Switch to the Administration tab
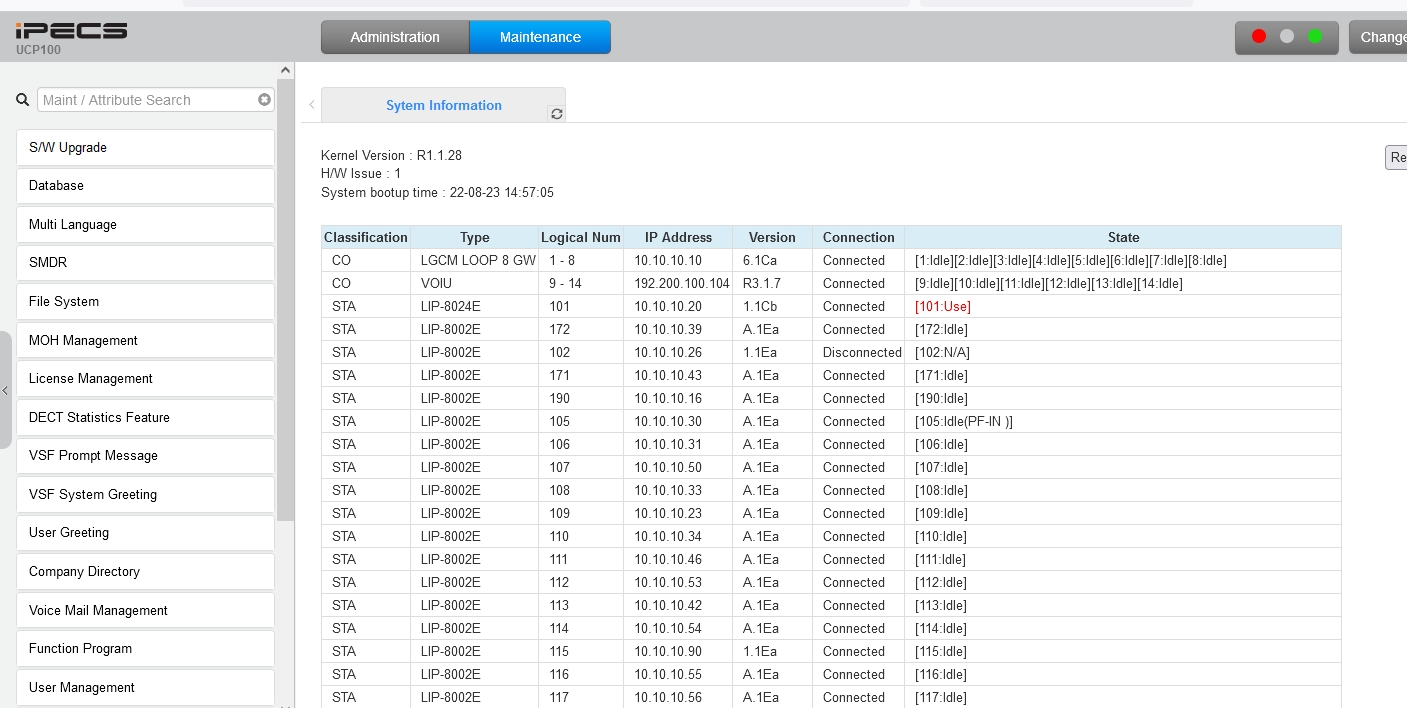 click(395, 37)
